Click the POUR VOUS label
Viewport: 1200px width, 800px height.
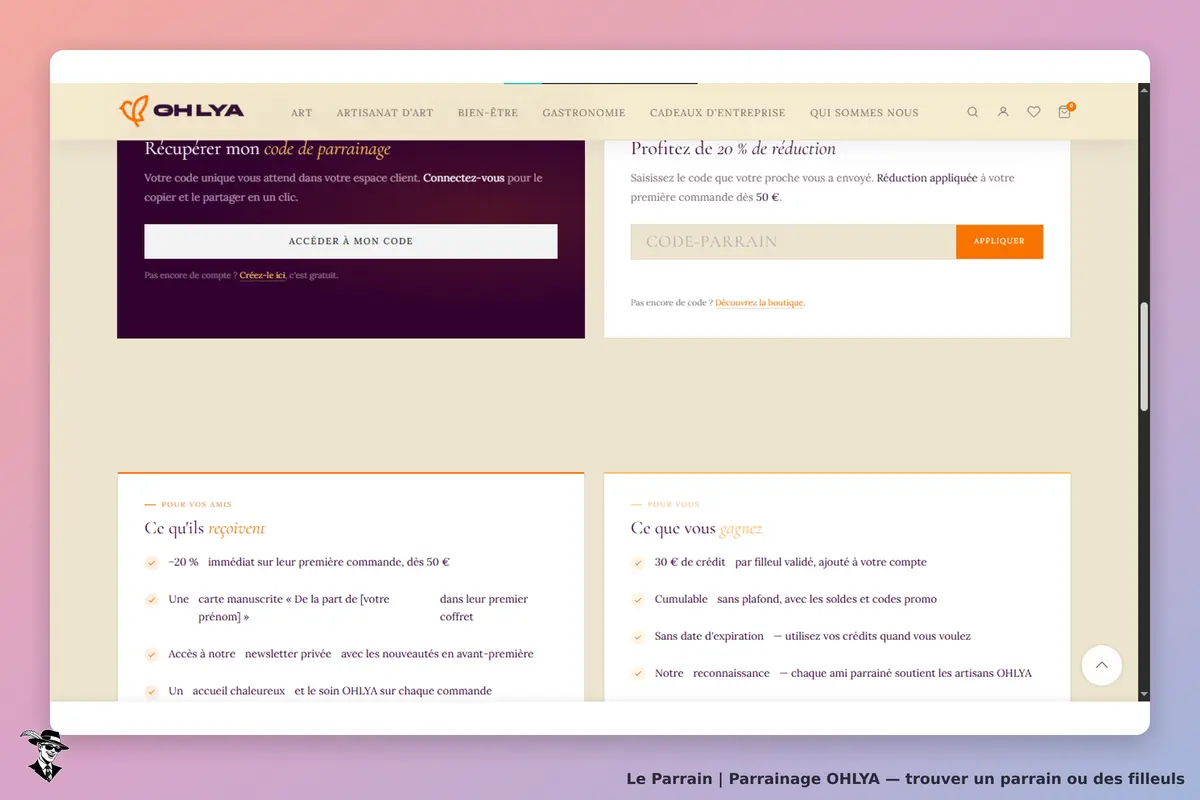(673, 505)
